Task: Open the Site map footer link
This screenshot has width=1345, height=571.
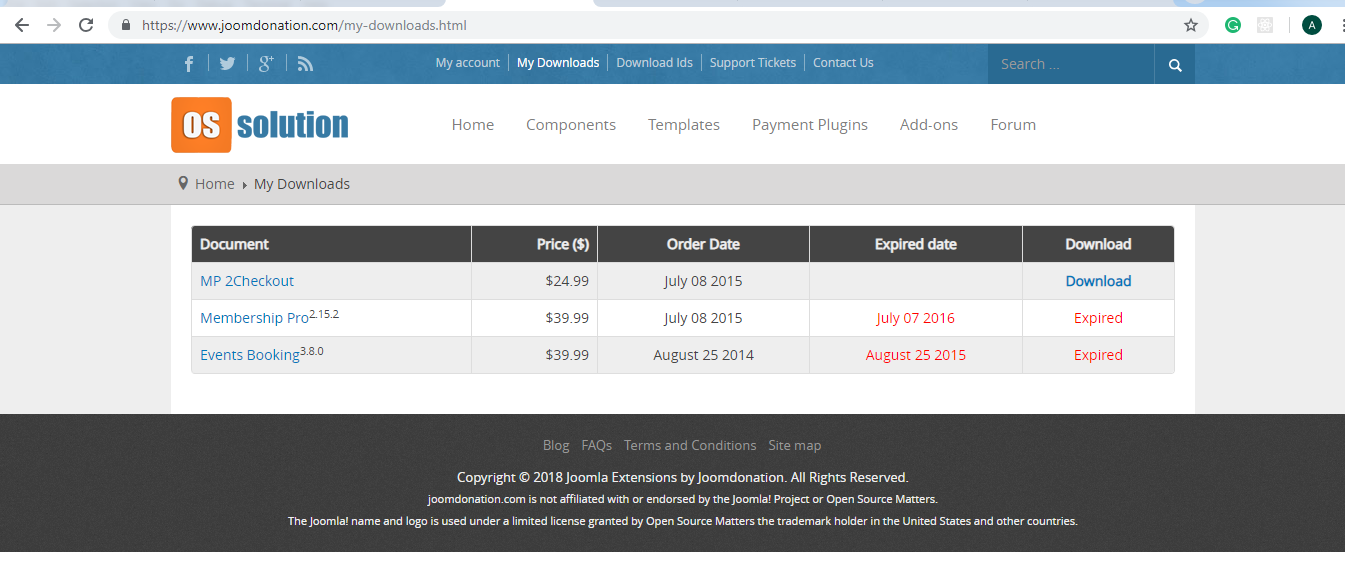Action: (x=795, y=445)
